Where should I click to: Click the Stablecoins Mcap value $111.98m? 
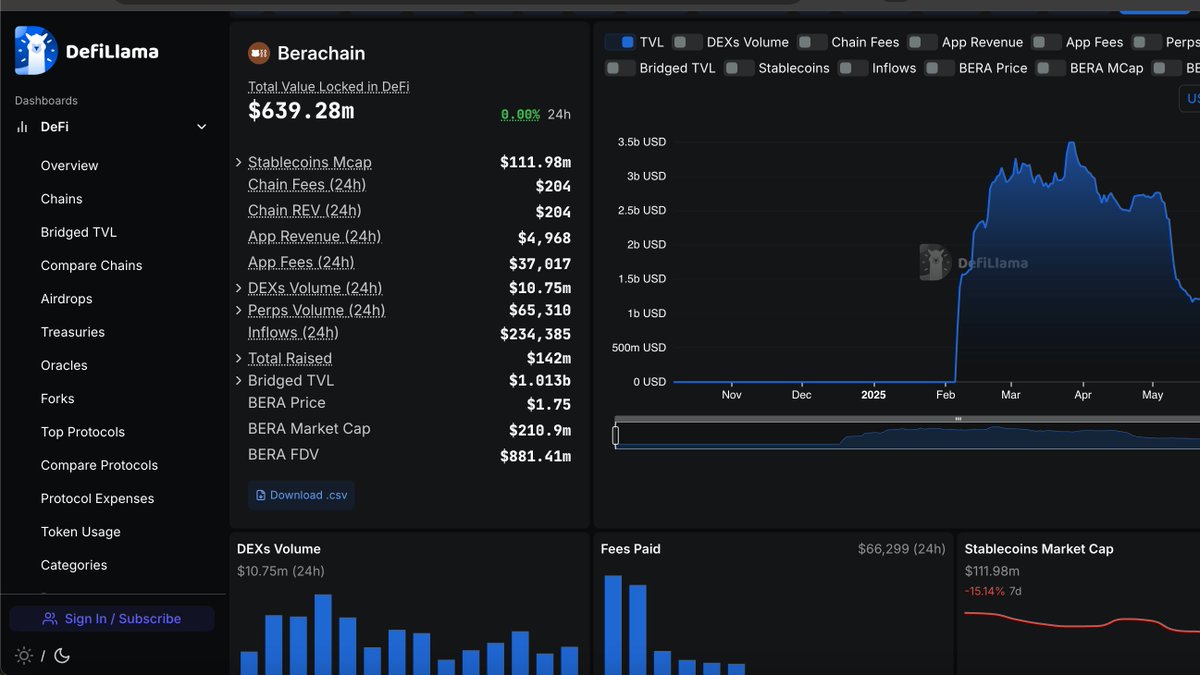536,163
